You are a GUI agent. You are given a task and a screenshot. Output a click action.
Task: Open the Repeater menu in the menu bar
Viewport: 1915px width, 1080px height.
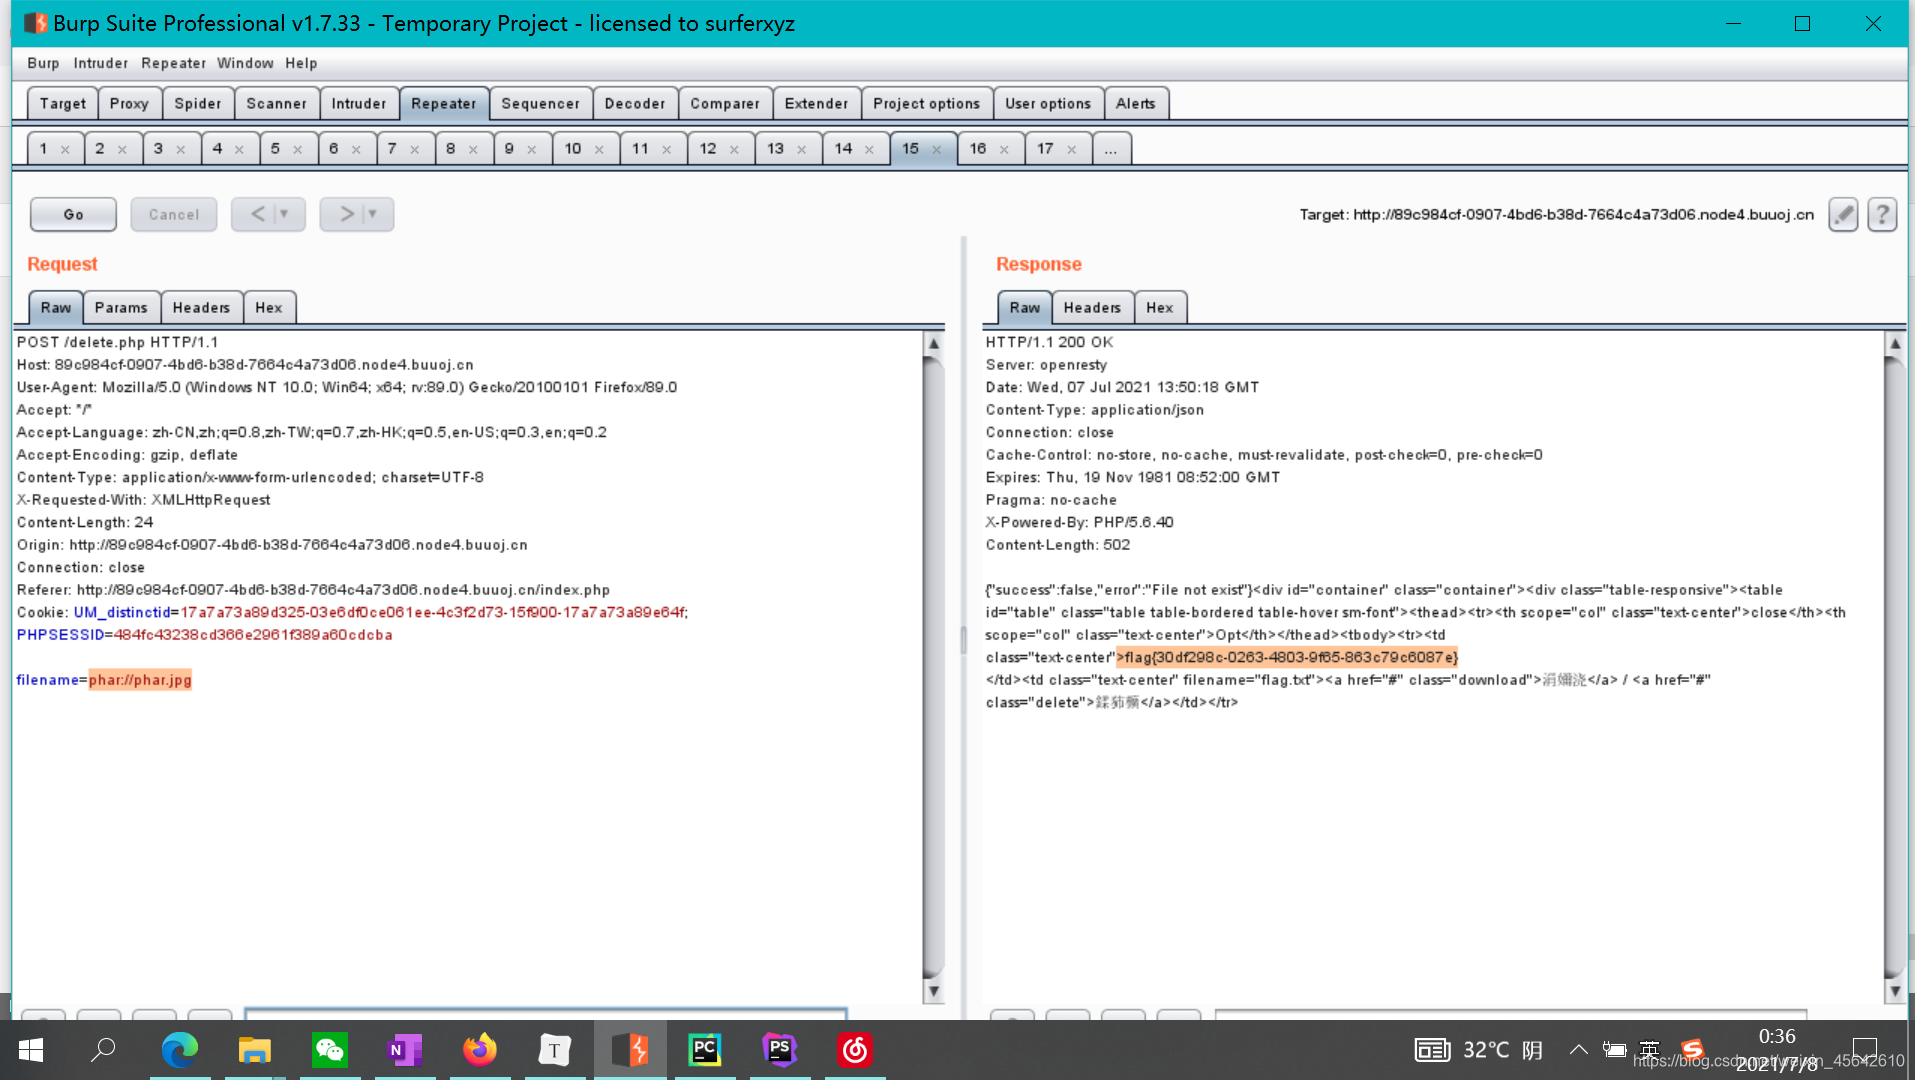tap(173, 63)
